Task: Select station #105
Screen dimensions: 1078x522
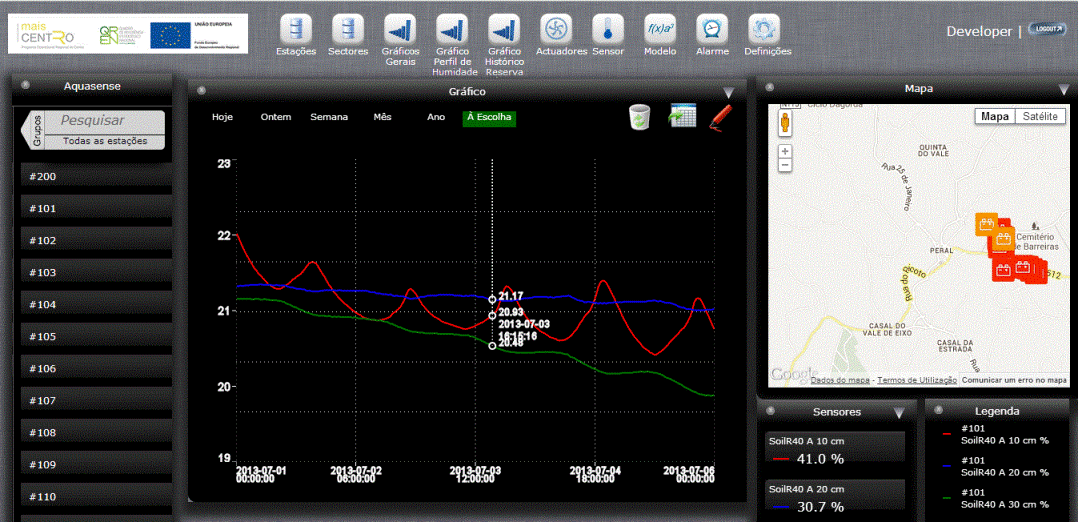Action: click(x=96, y=336)
